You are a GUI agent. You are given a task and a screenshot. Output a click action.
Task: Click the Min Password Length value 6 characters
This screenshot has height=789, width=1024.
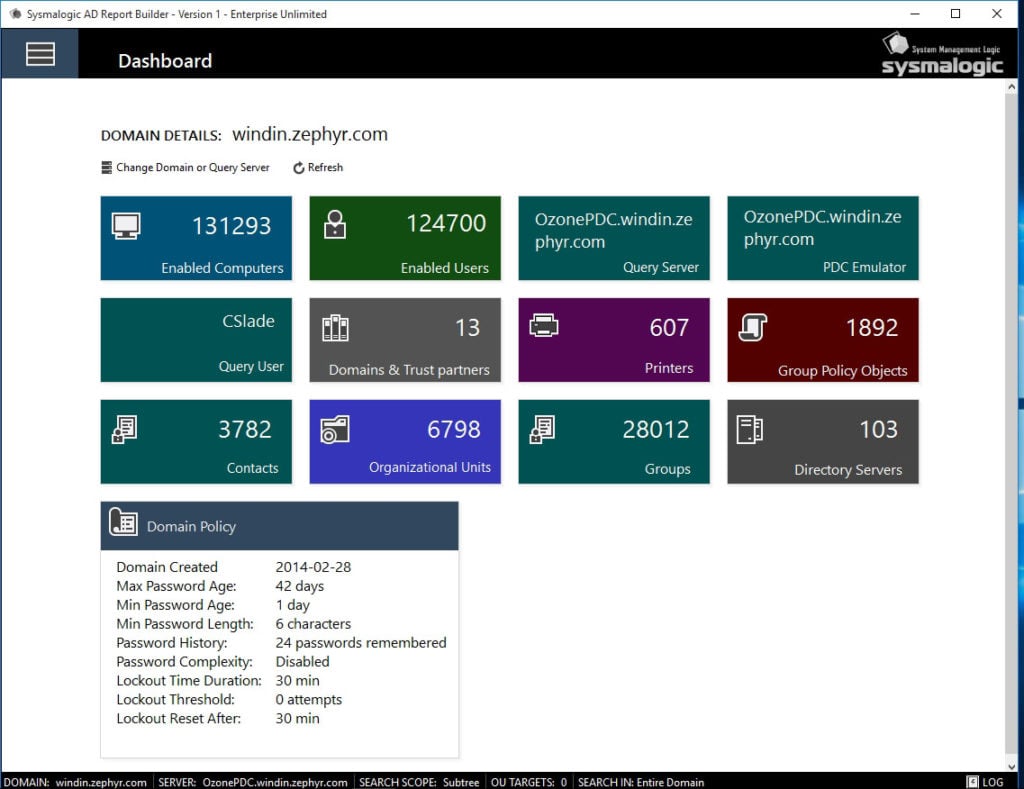(313, 624)
